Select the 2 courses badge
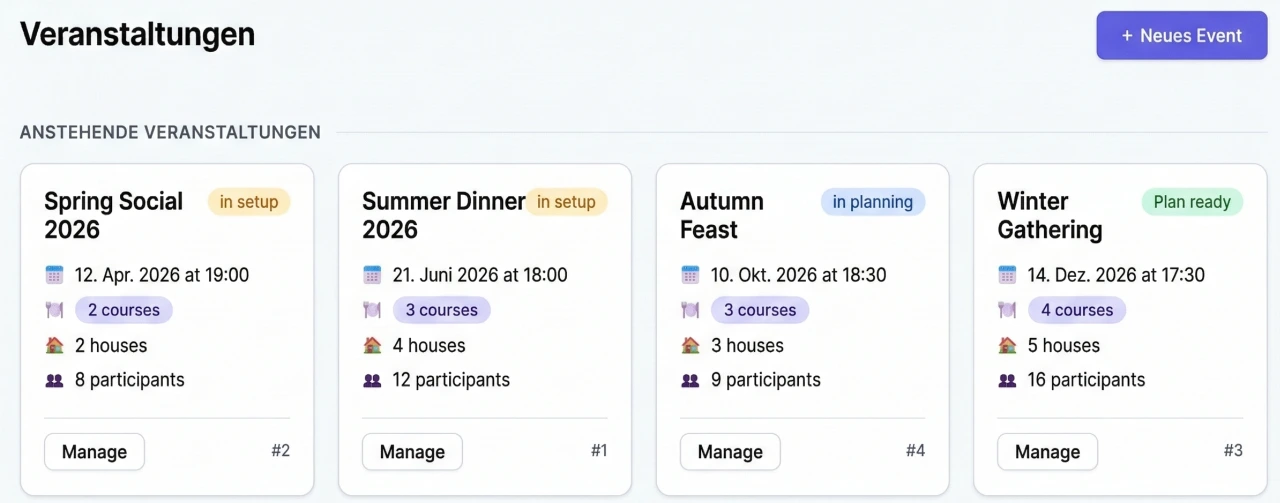This screenshot has height=503, width=1280. [124, 310]
